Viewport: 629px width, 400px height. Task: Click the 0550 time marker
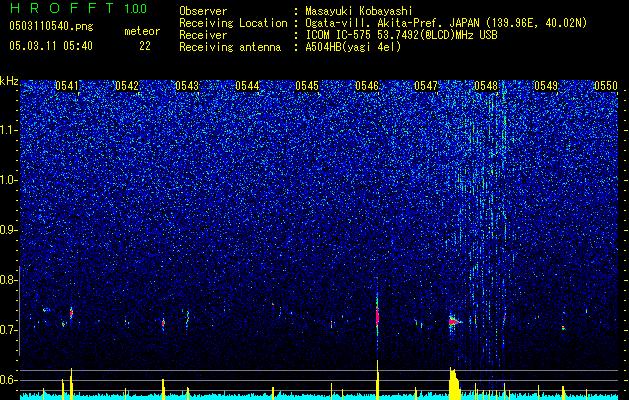(x=606, y=86)
